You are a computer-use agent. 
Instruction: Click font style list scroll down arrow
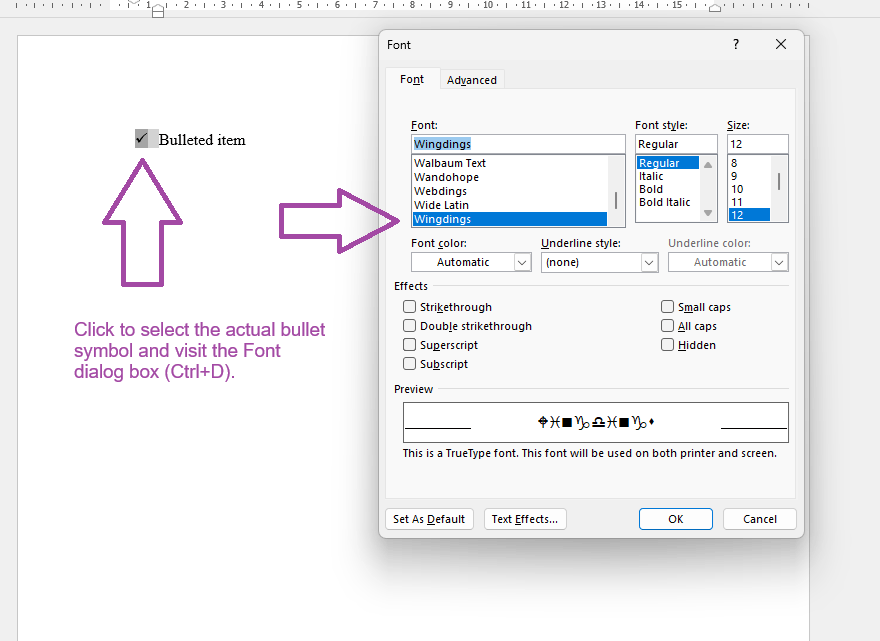pyautogui.click(x=708, y=213)
